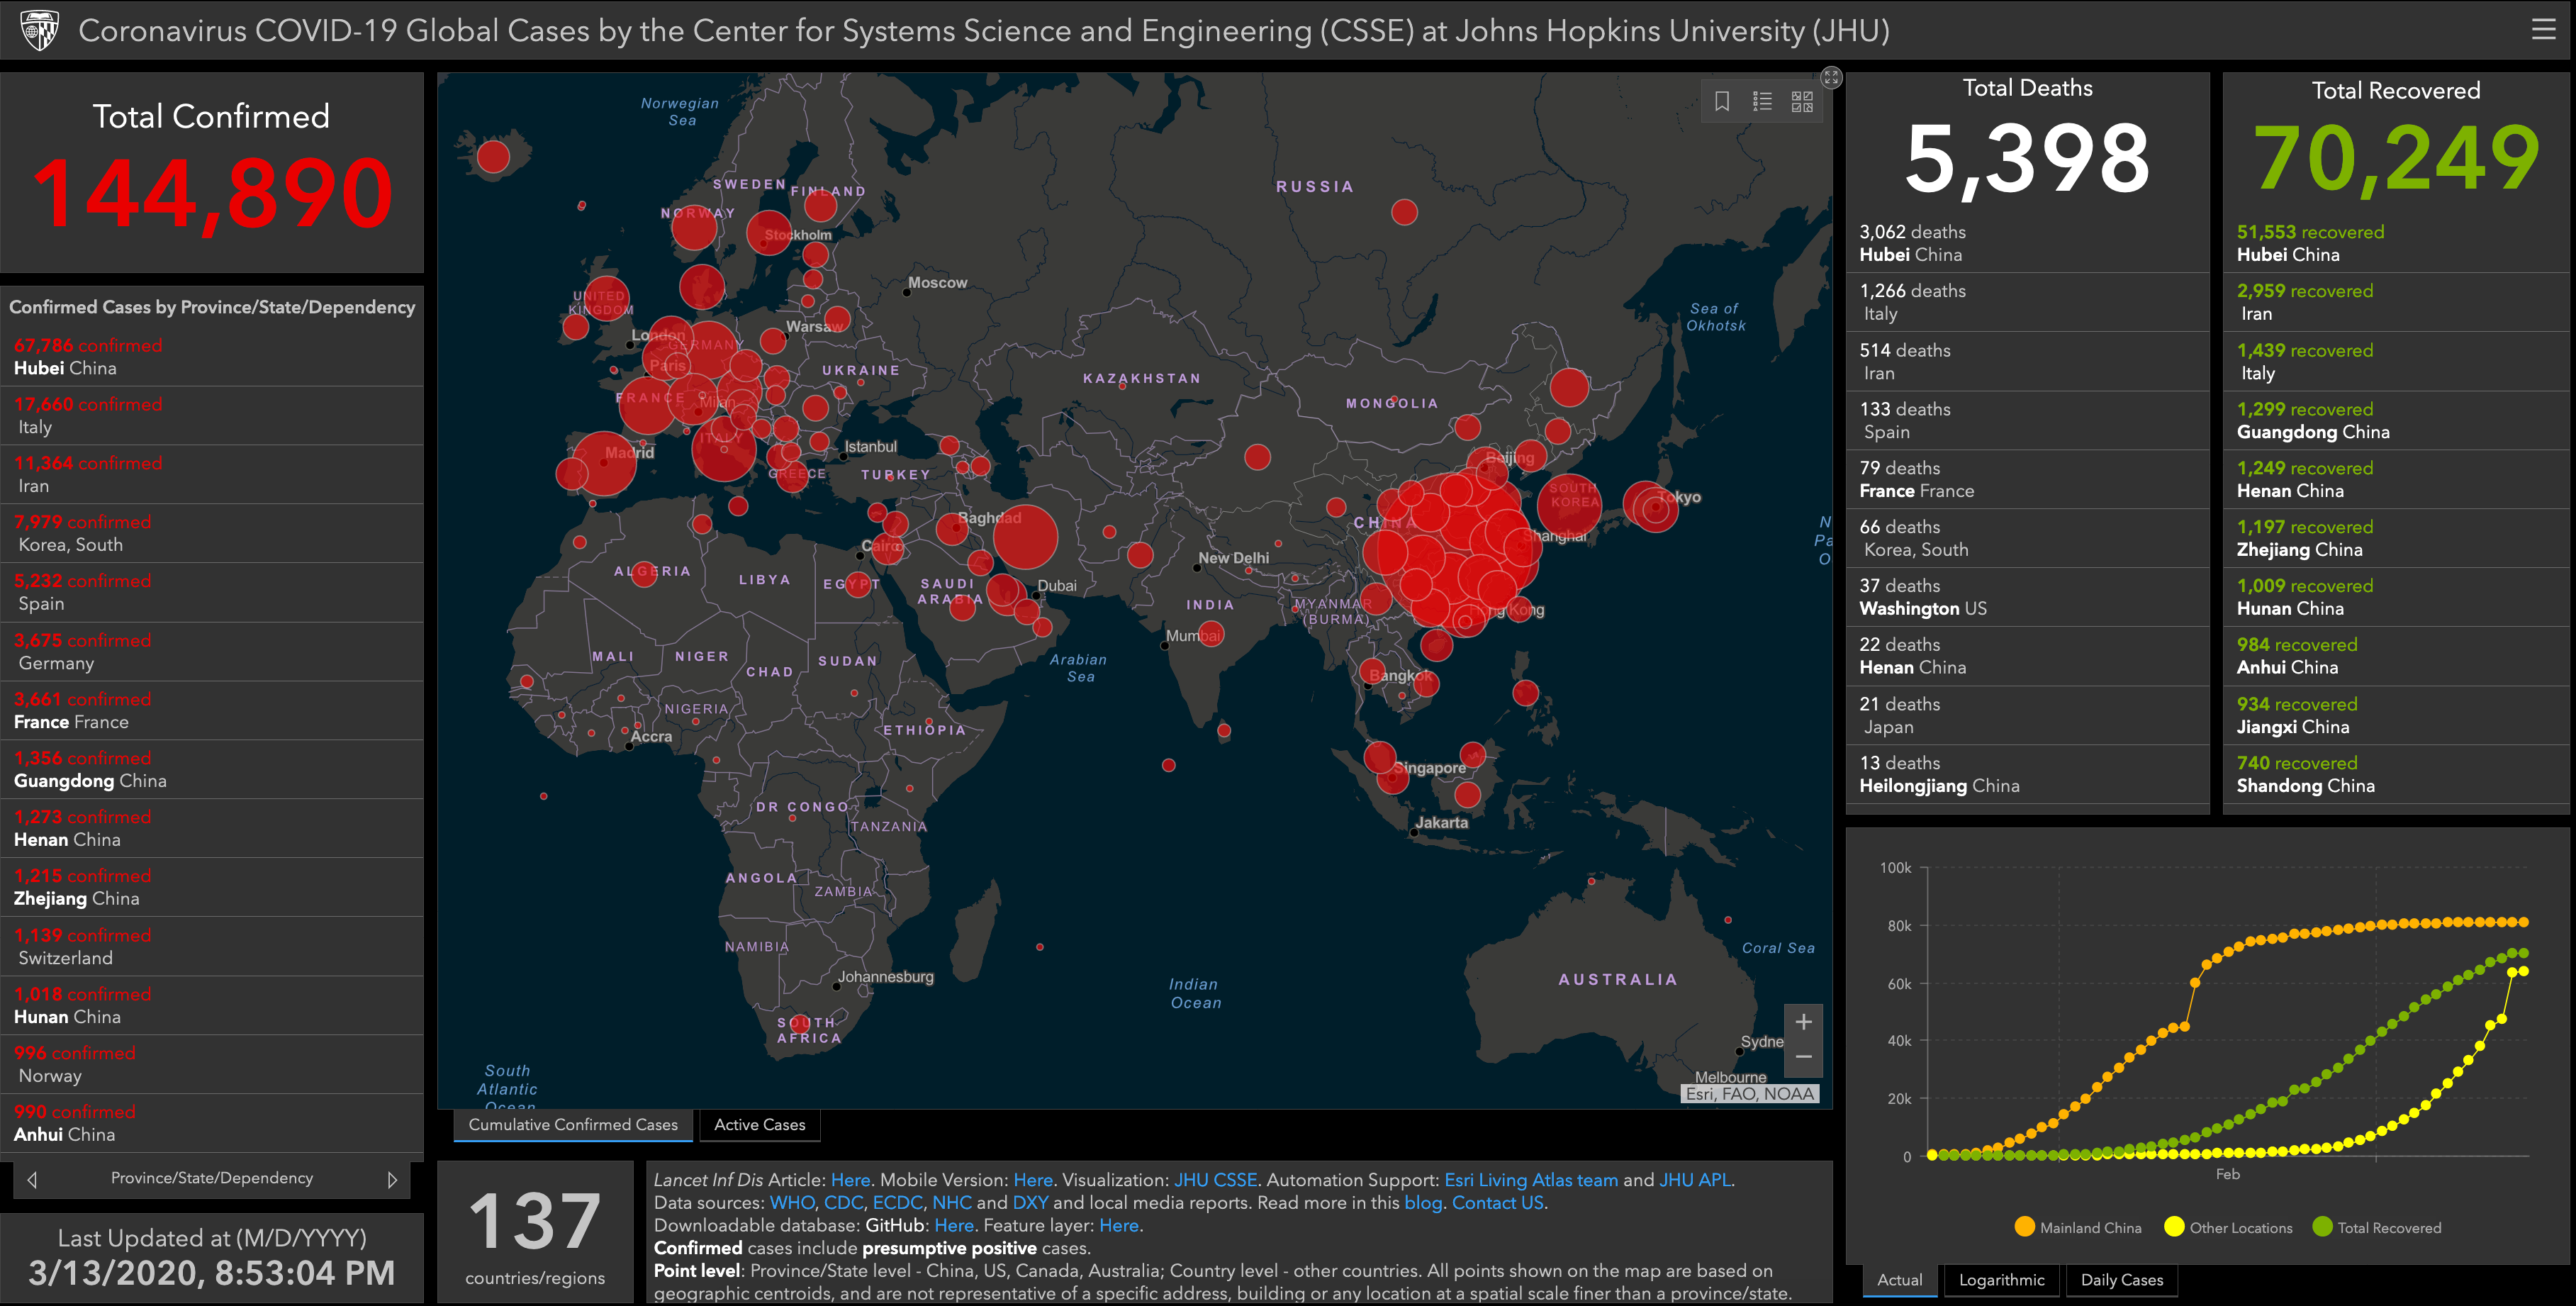2576x1306 pixels.
Task: Open the DXY data source link
Action: click(x=1031, y=1203)
